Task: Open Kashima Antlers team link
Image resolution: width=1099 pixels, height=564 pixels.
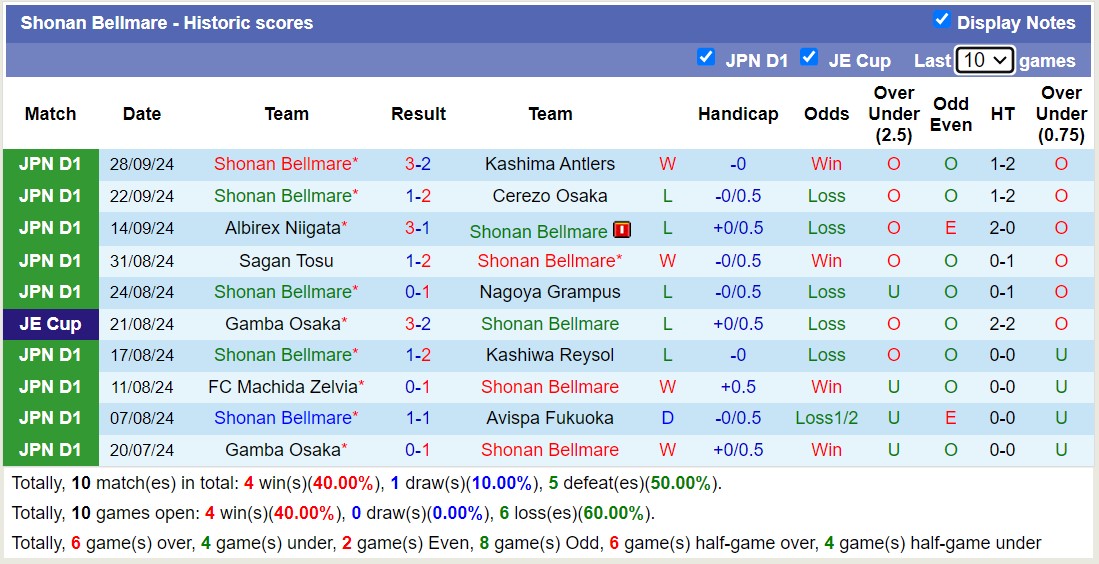Action: 550,164
